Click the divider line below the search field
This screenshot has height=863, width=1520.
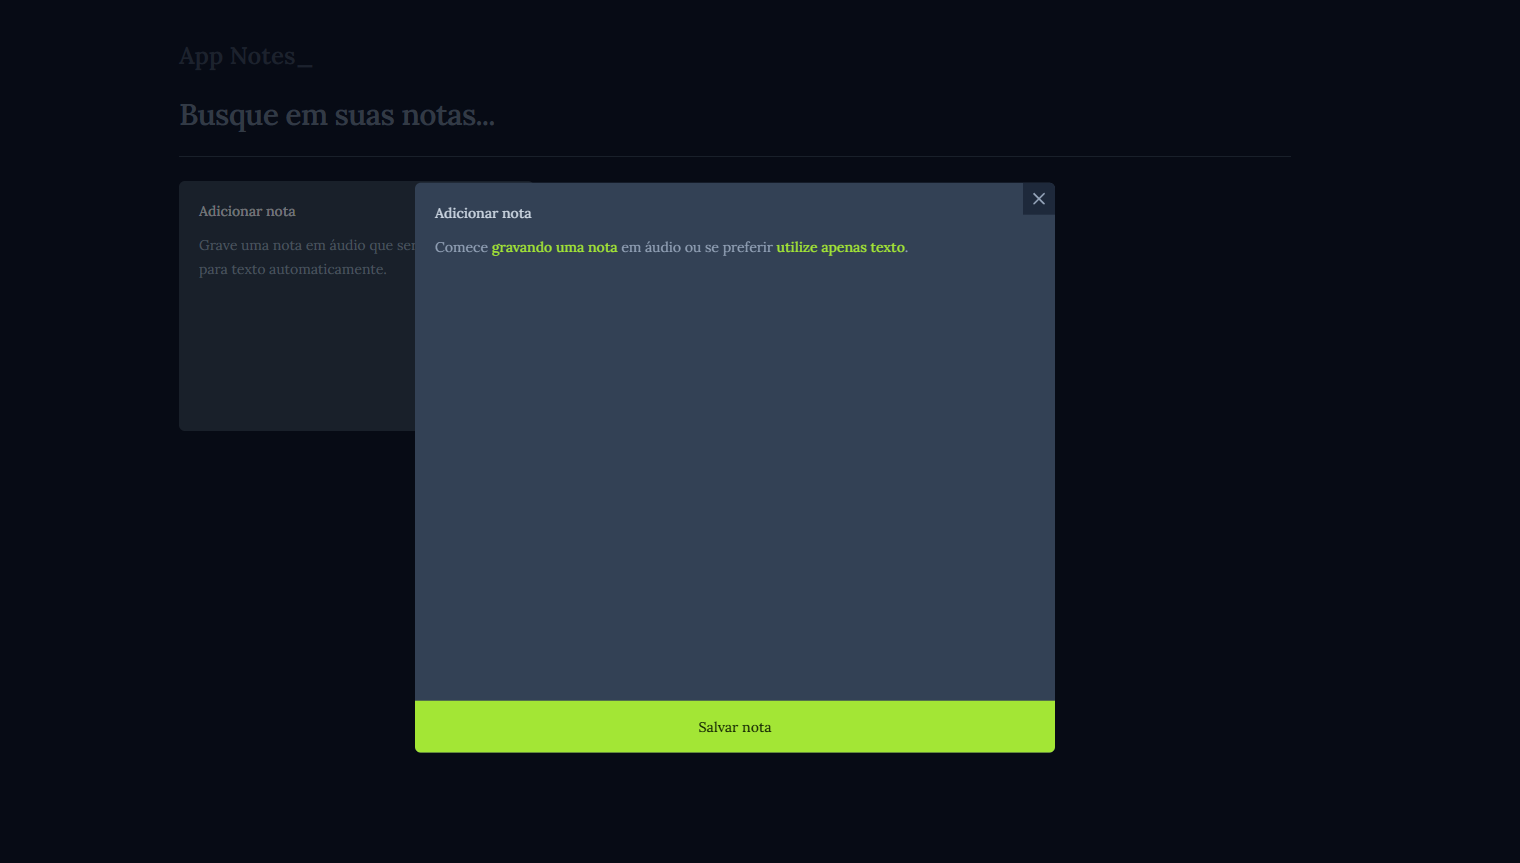tap(735, 156)
